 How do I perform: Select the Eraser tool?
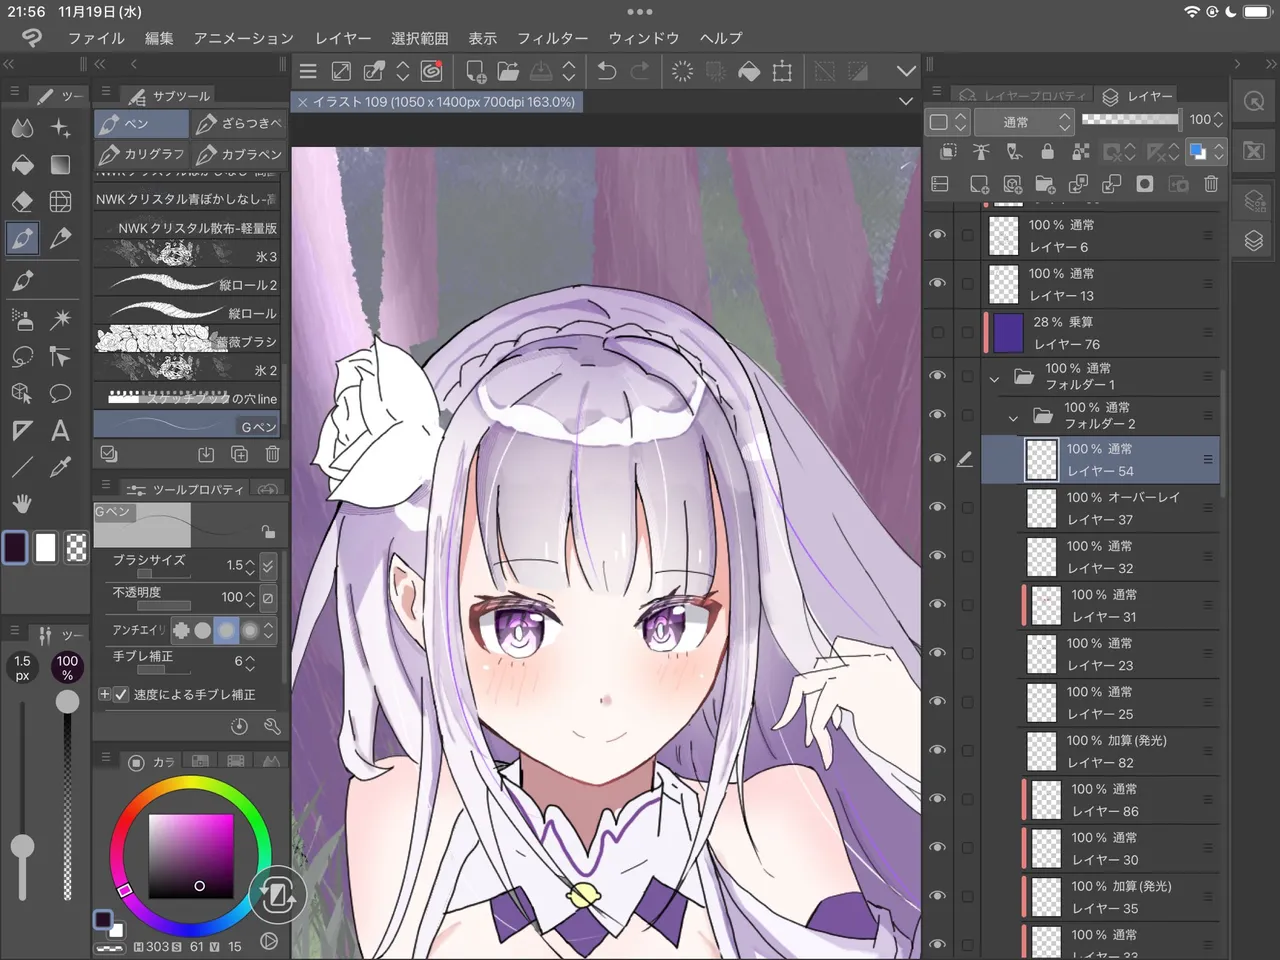22,201
